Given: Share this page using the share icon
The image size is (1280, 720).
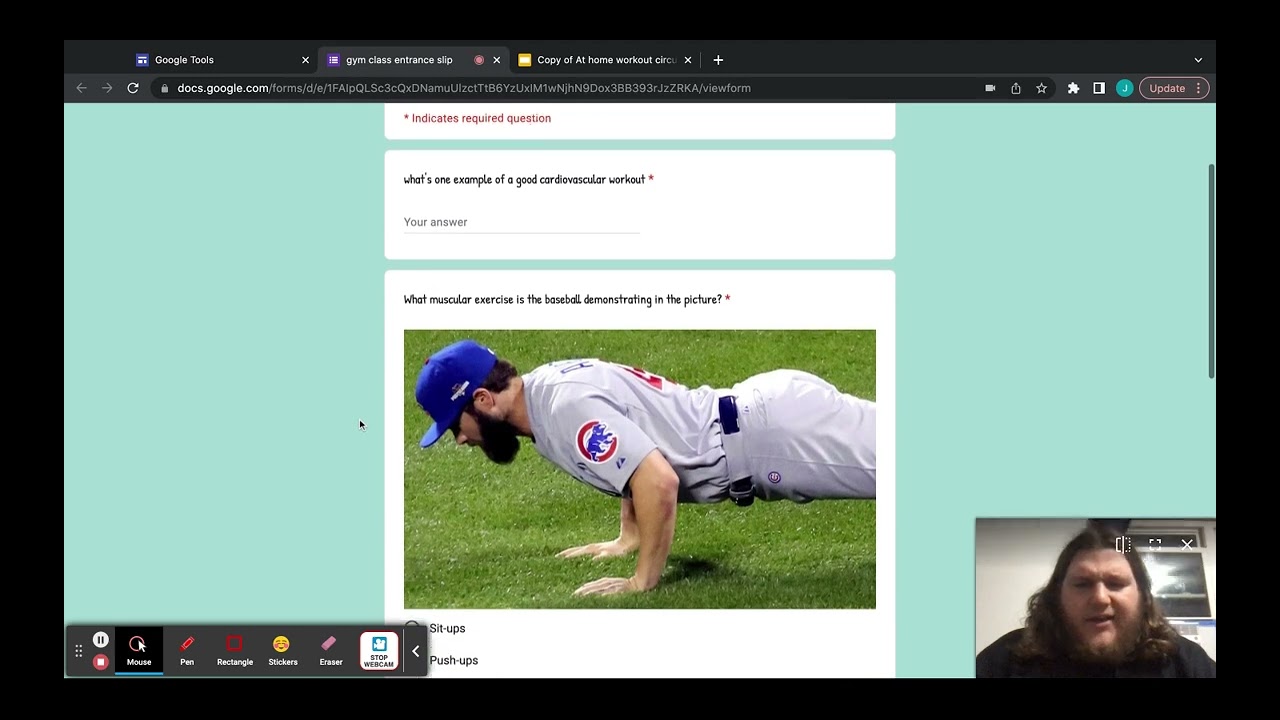Looking at the screenshot, I should tap(1016, 88).
